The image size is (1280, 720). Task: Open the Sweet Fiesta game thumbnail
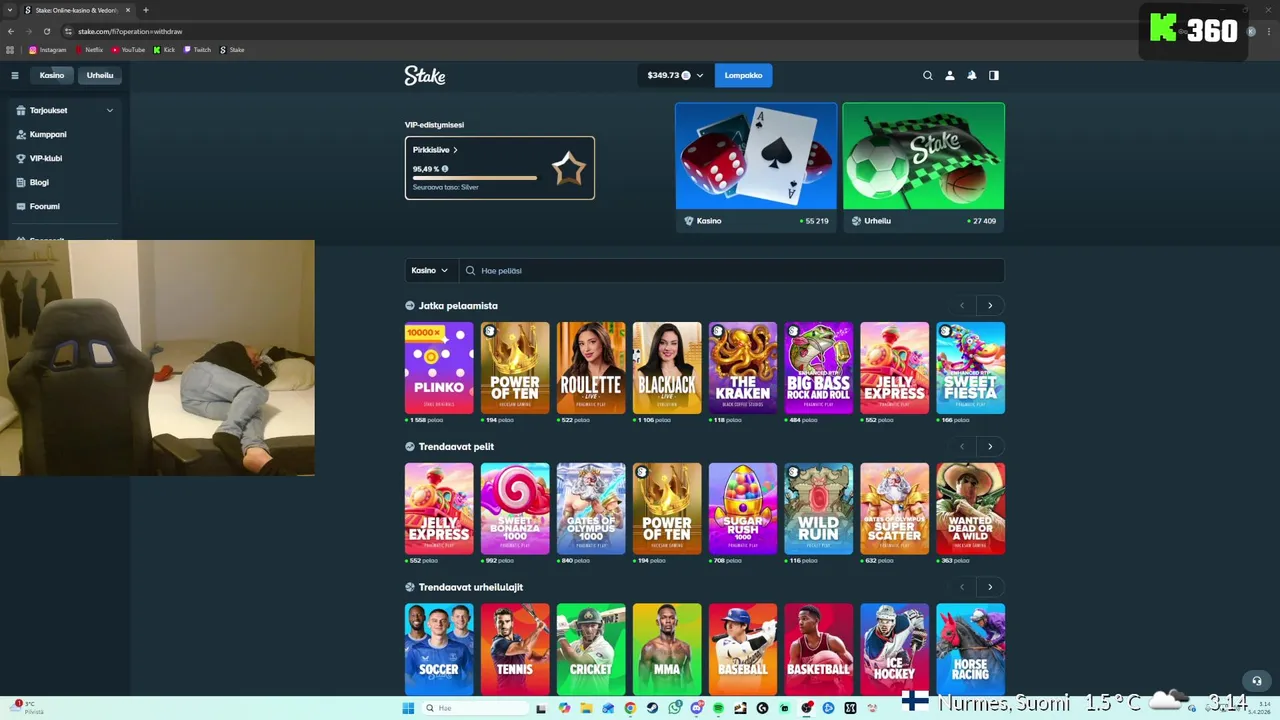click(970, 367)
